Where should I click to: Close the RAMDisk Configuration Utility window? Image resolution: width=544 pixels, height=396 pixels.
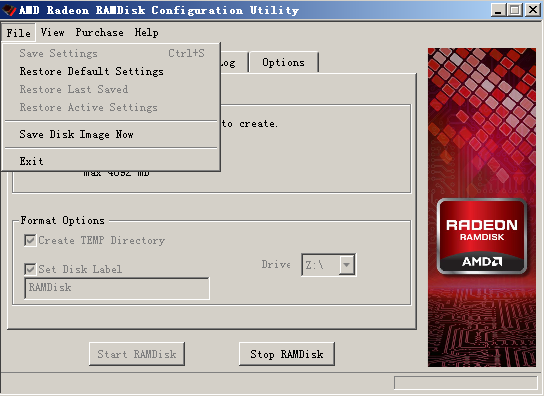click(533, 10)
